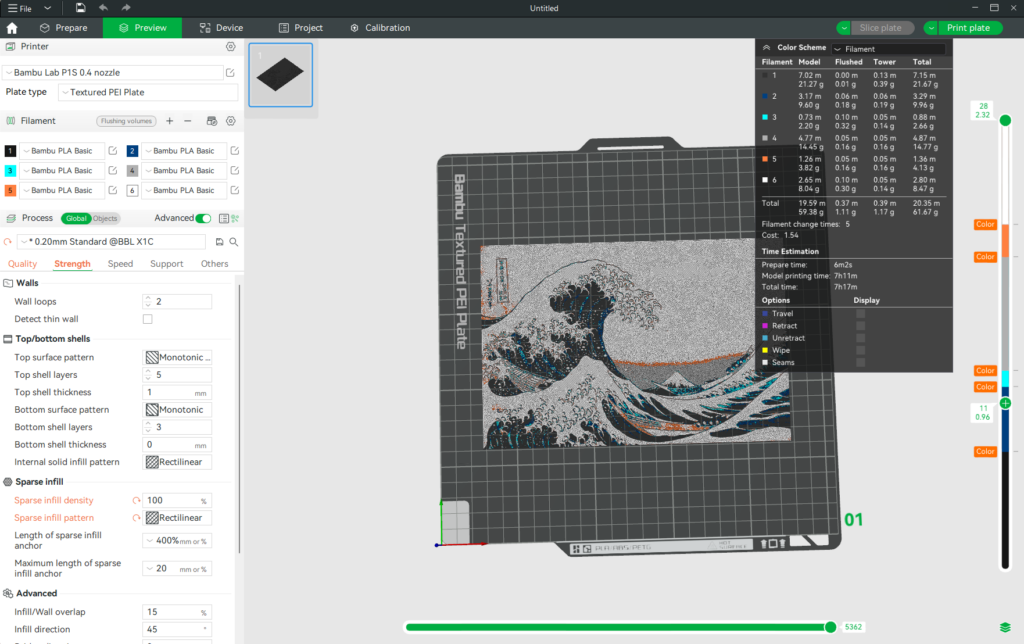Viewport: 1024px width, 644px height.
Task: Open the Quality settings tab
Action: click(x=22, y=264)
